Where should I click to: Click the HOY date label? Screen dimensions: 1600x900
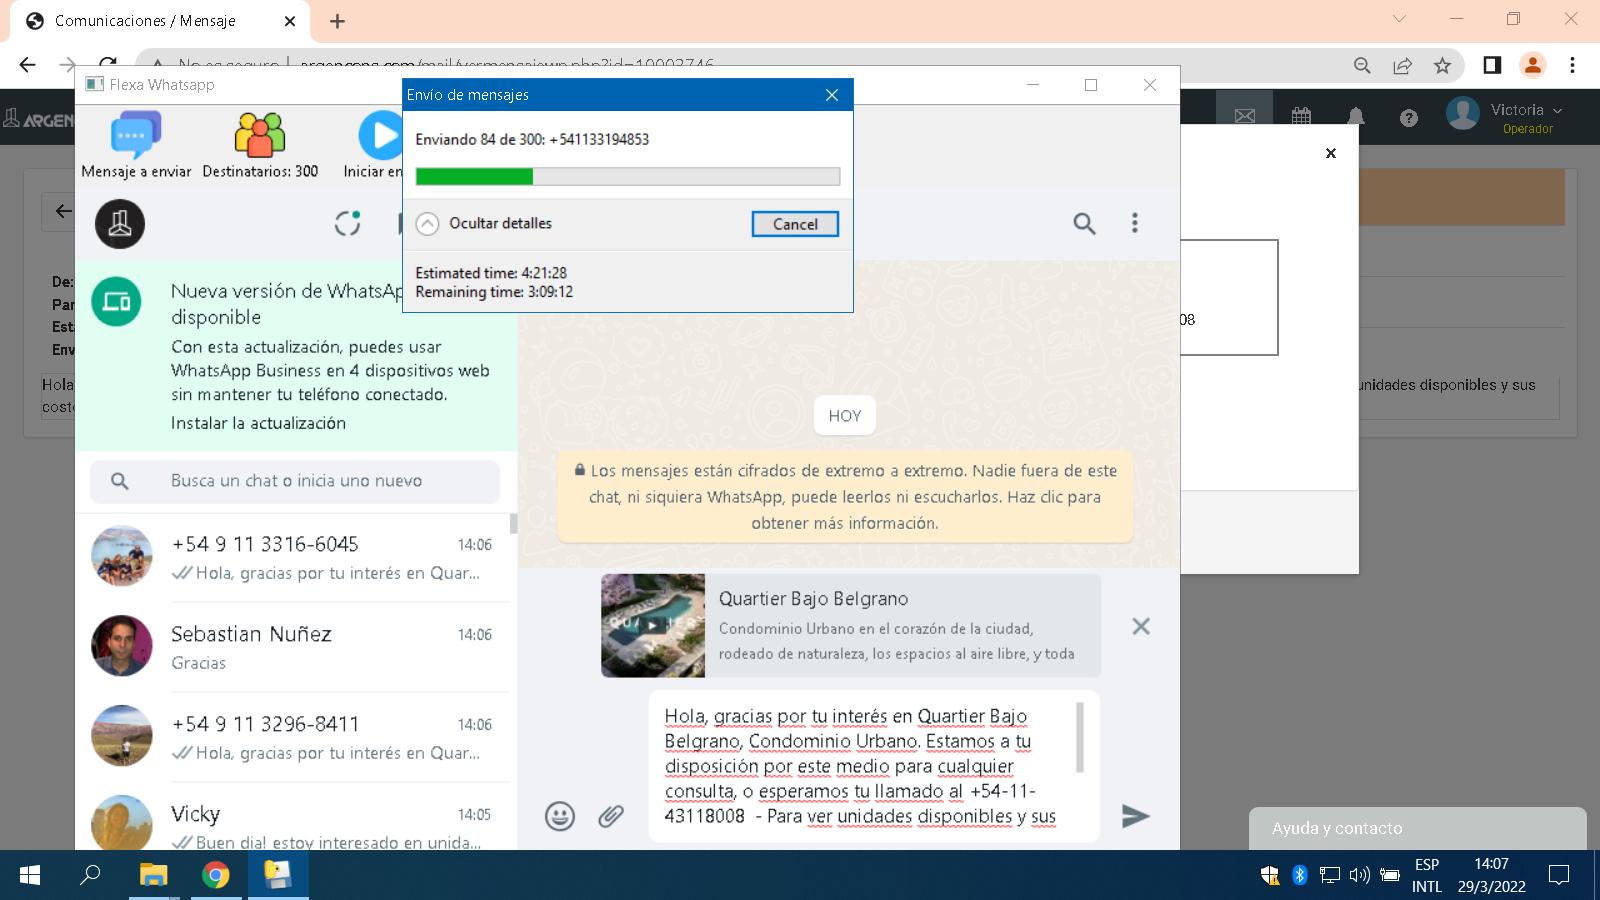pyautogui.click(x=845, y=416)
